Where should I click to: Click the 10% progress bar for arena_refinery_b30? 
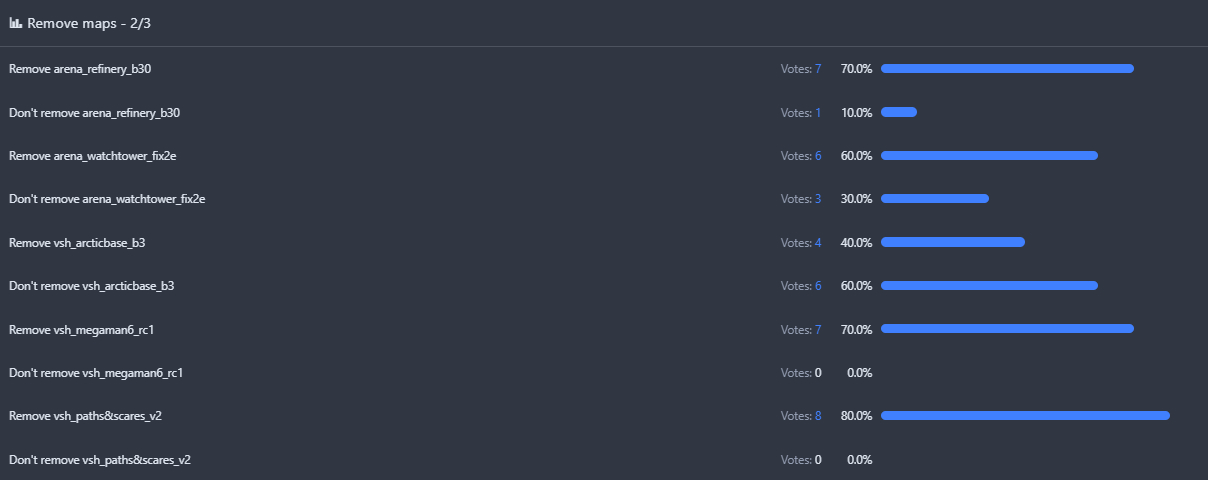899,112
